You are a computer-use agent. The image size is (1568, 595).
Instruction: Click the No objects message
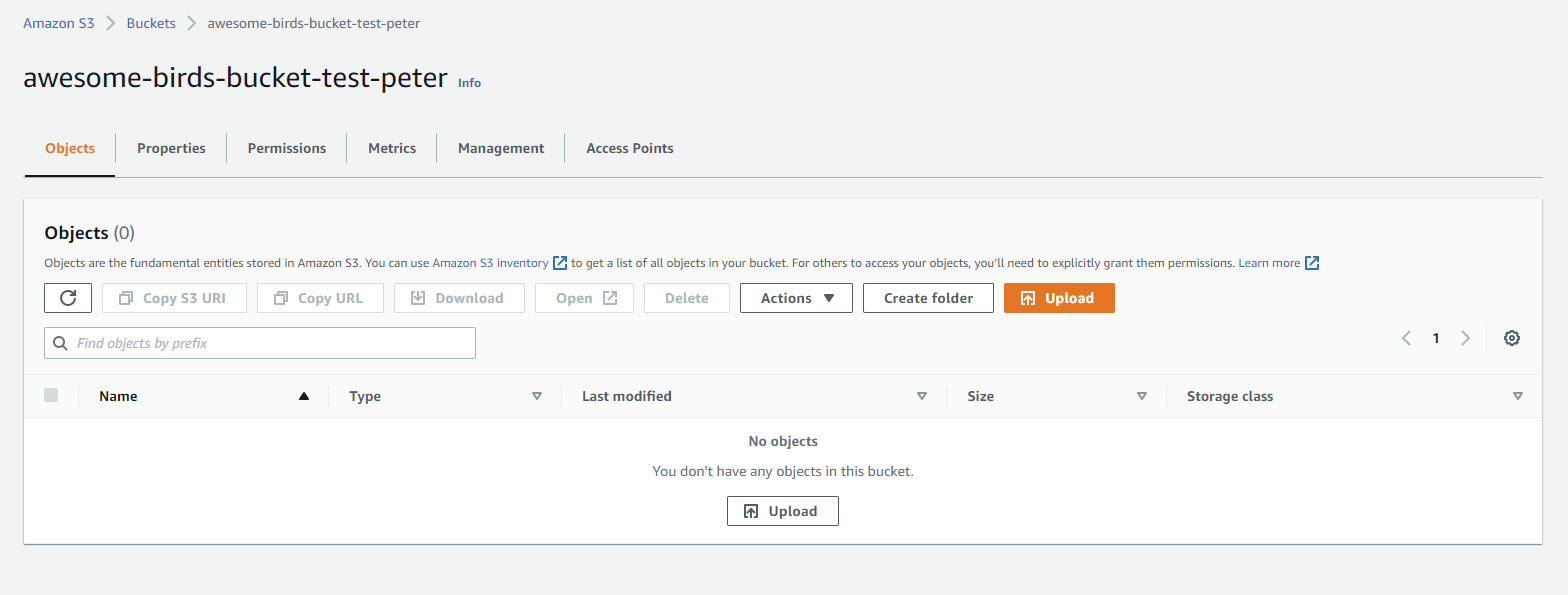[x=783, y=441]
